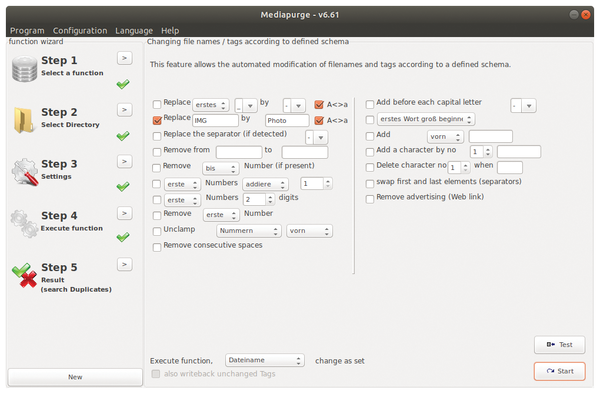The width and height of the screenshot is (600, 394).
Task: Click the New button in function wizard
Action: click(75, 377)
